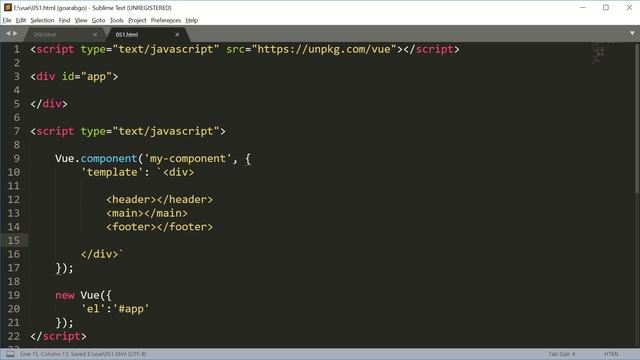
Task: Click the vertical scrollbar thumb
Action: pos(637,118)
